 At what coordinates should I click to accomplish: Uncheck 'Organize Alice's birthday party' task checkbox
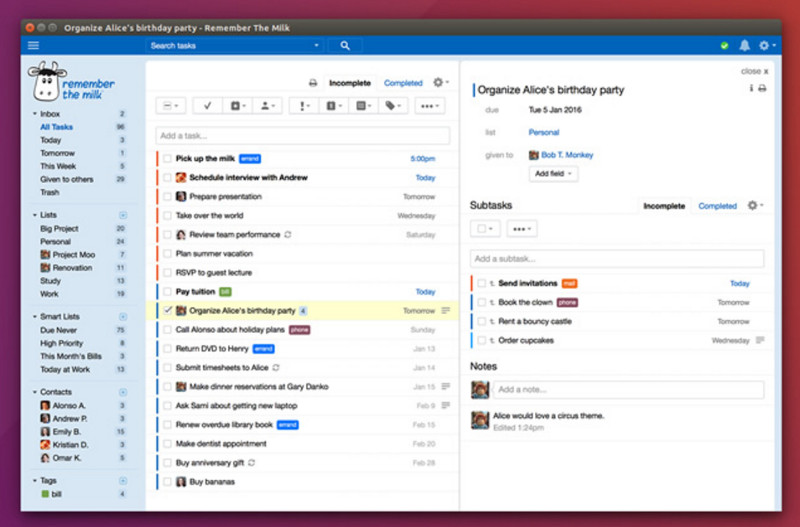pos(167,310)
